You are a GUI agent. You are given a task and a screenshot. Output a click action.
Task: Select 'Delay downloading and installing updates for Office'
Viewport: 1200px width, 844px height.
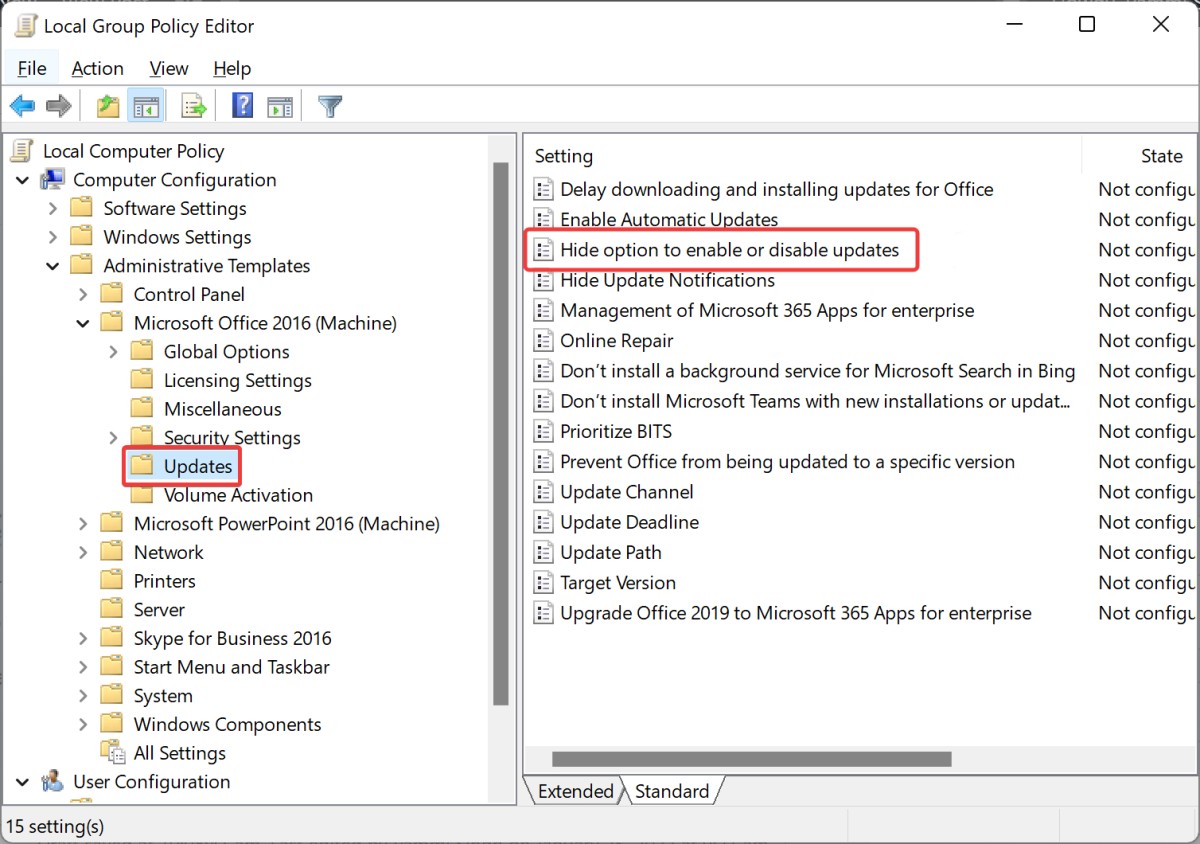tap(777, 190)
